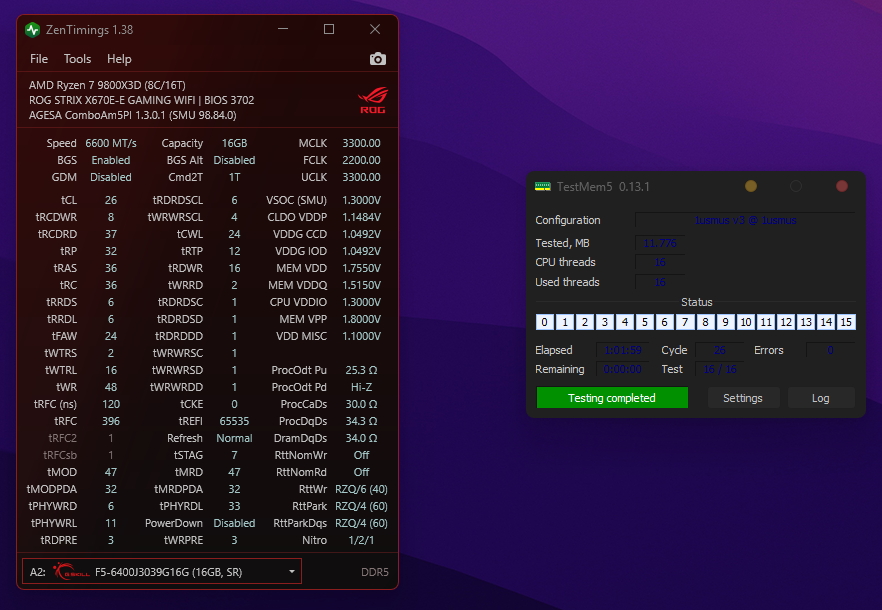Viewport: 882px width, 610px height.
Task: Click the camera screenshot icon in ZenTimings
Action: pyautogui.click(x=377, y=59)
